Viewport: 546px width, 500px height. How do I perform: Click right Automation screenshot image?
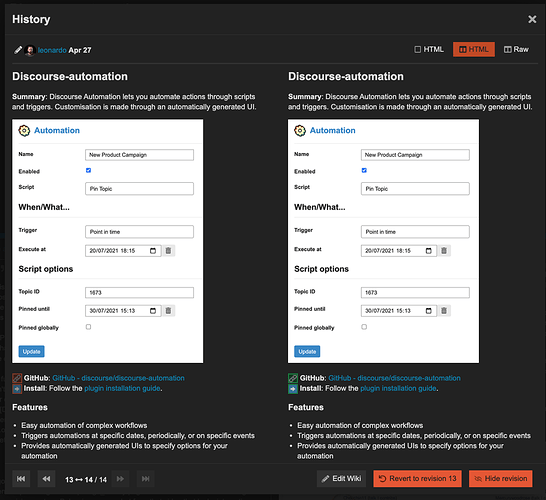(x=383, y=241)
